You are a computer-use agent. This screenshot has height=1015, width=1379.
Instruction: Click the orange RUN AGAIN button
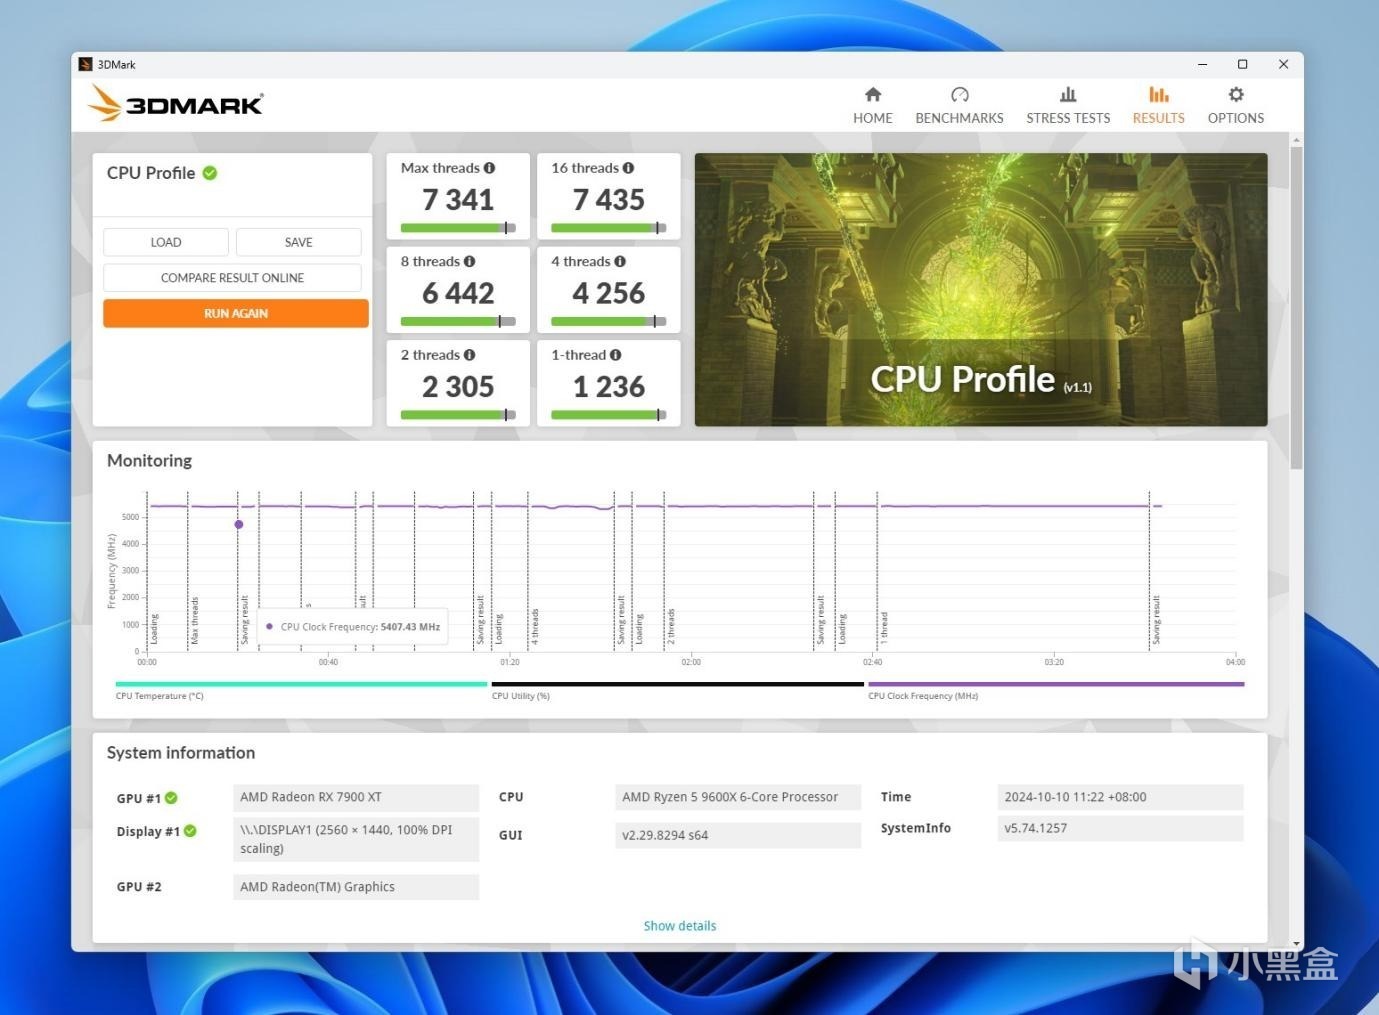click(236, 313)
